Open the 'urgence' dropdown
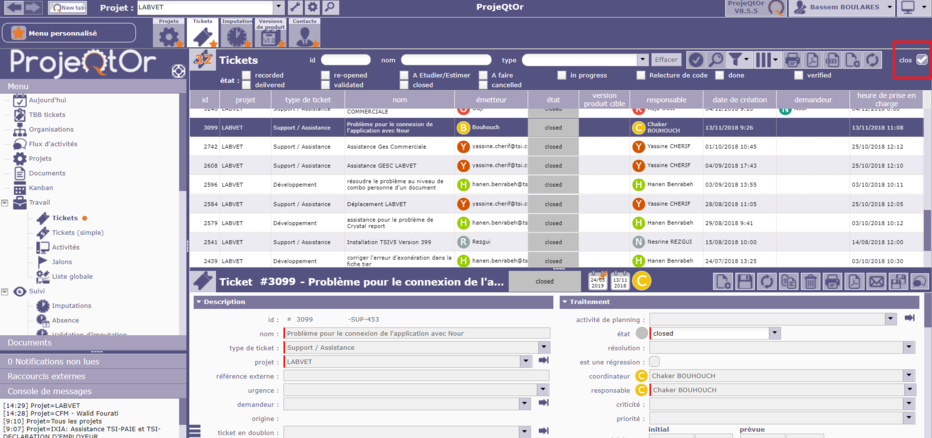 tap(544, 390)
